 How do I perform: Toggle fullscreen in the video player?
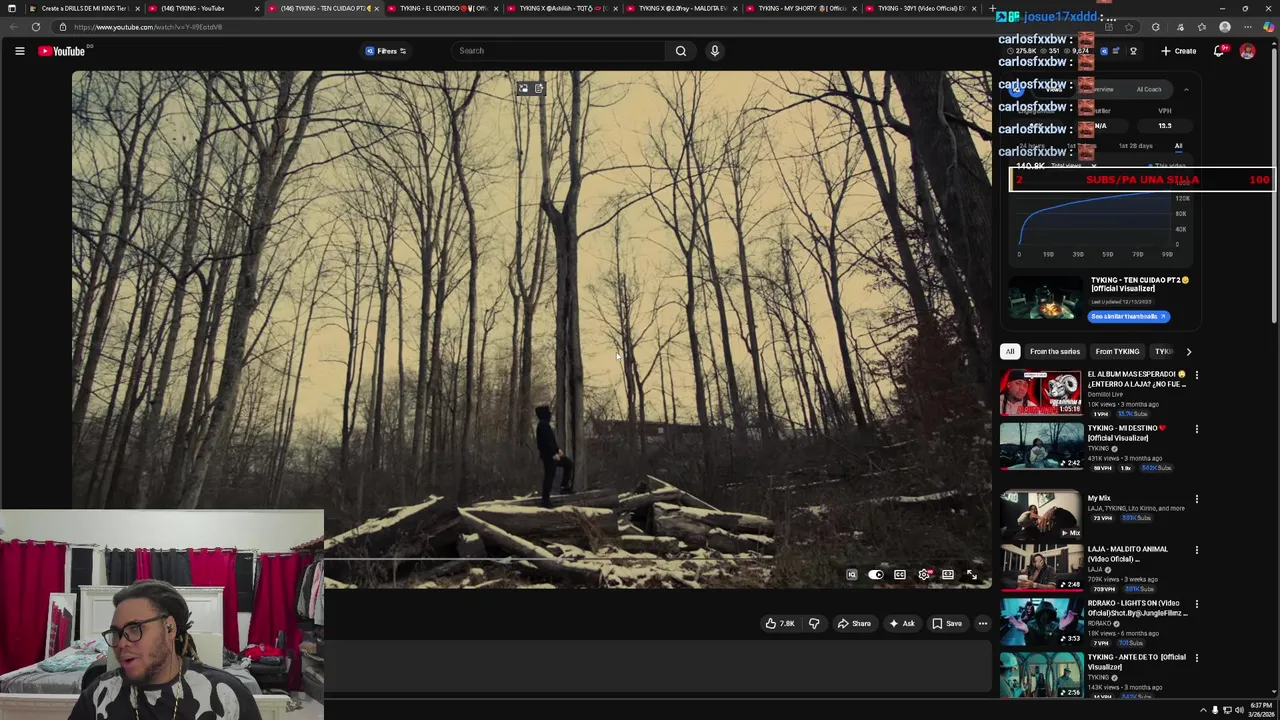pyautogui.click(x=972, y=575)
